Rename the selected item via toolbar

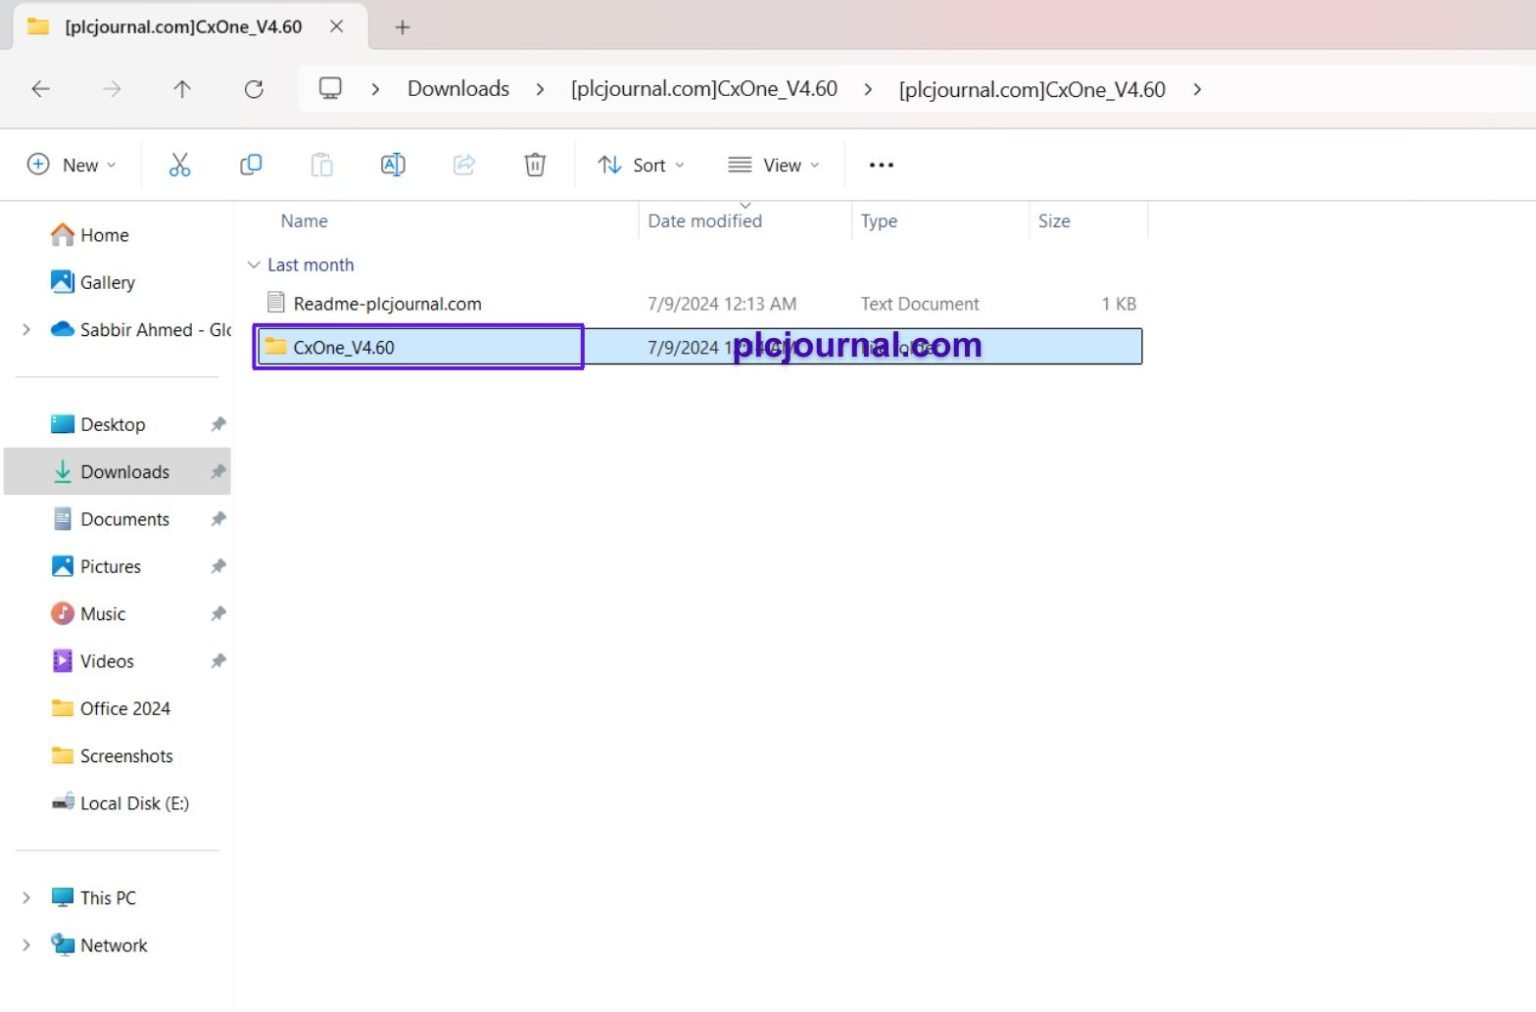(392, 164)
